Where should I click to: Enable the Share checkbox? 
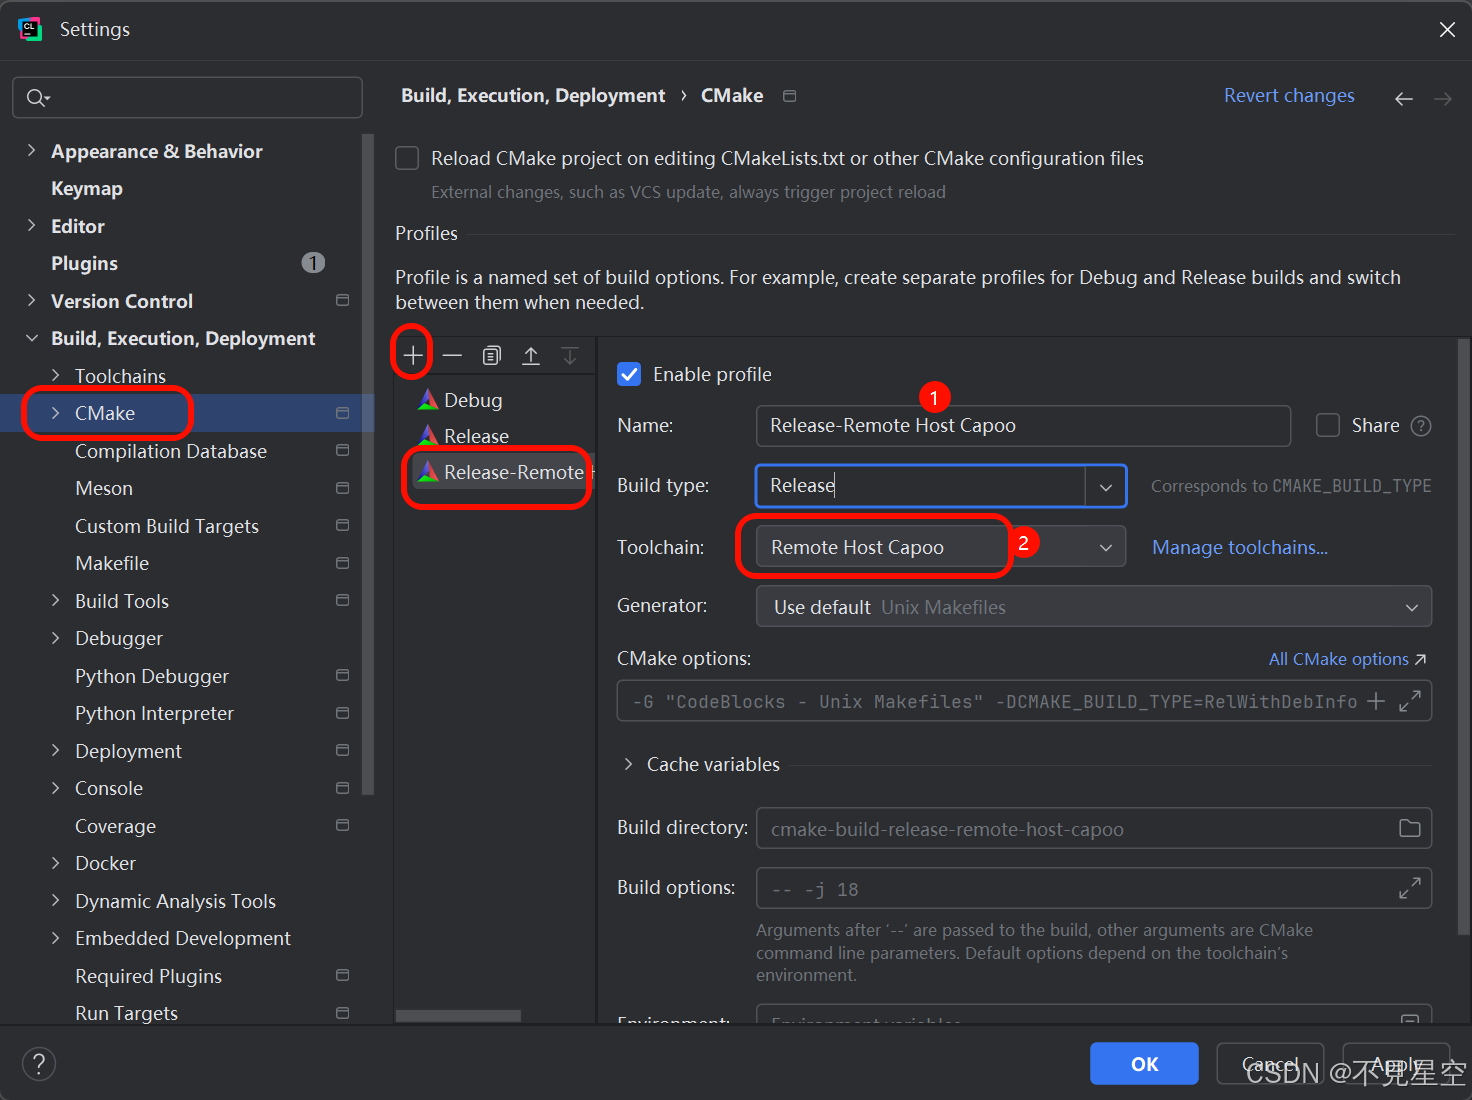[1328, 426]
